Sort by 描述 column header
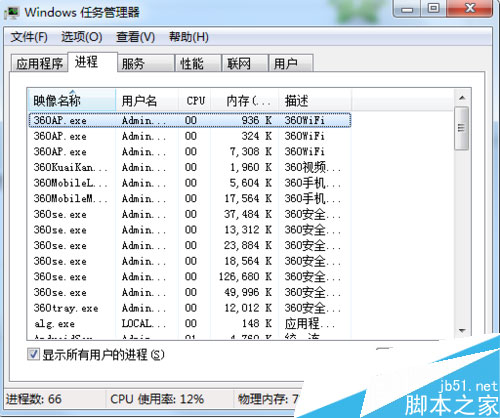Image resolution: width=500 pixels, height=418 pixels. [315, 100]
